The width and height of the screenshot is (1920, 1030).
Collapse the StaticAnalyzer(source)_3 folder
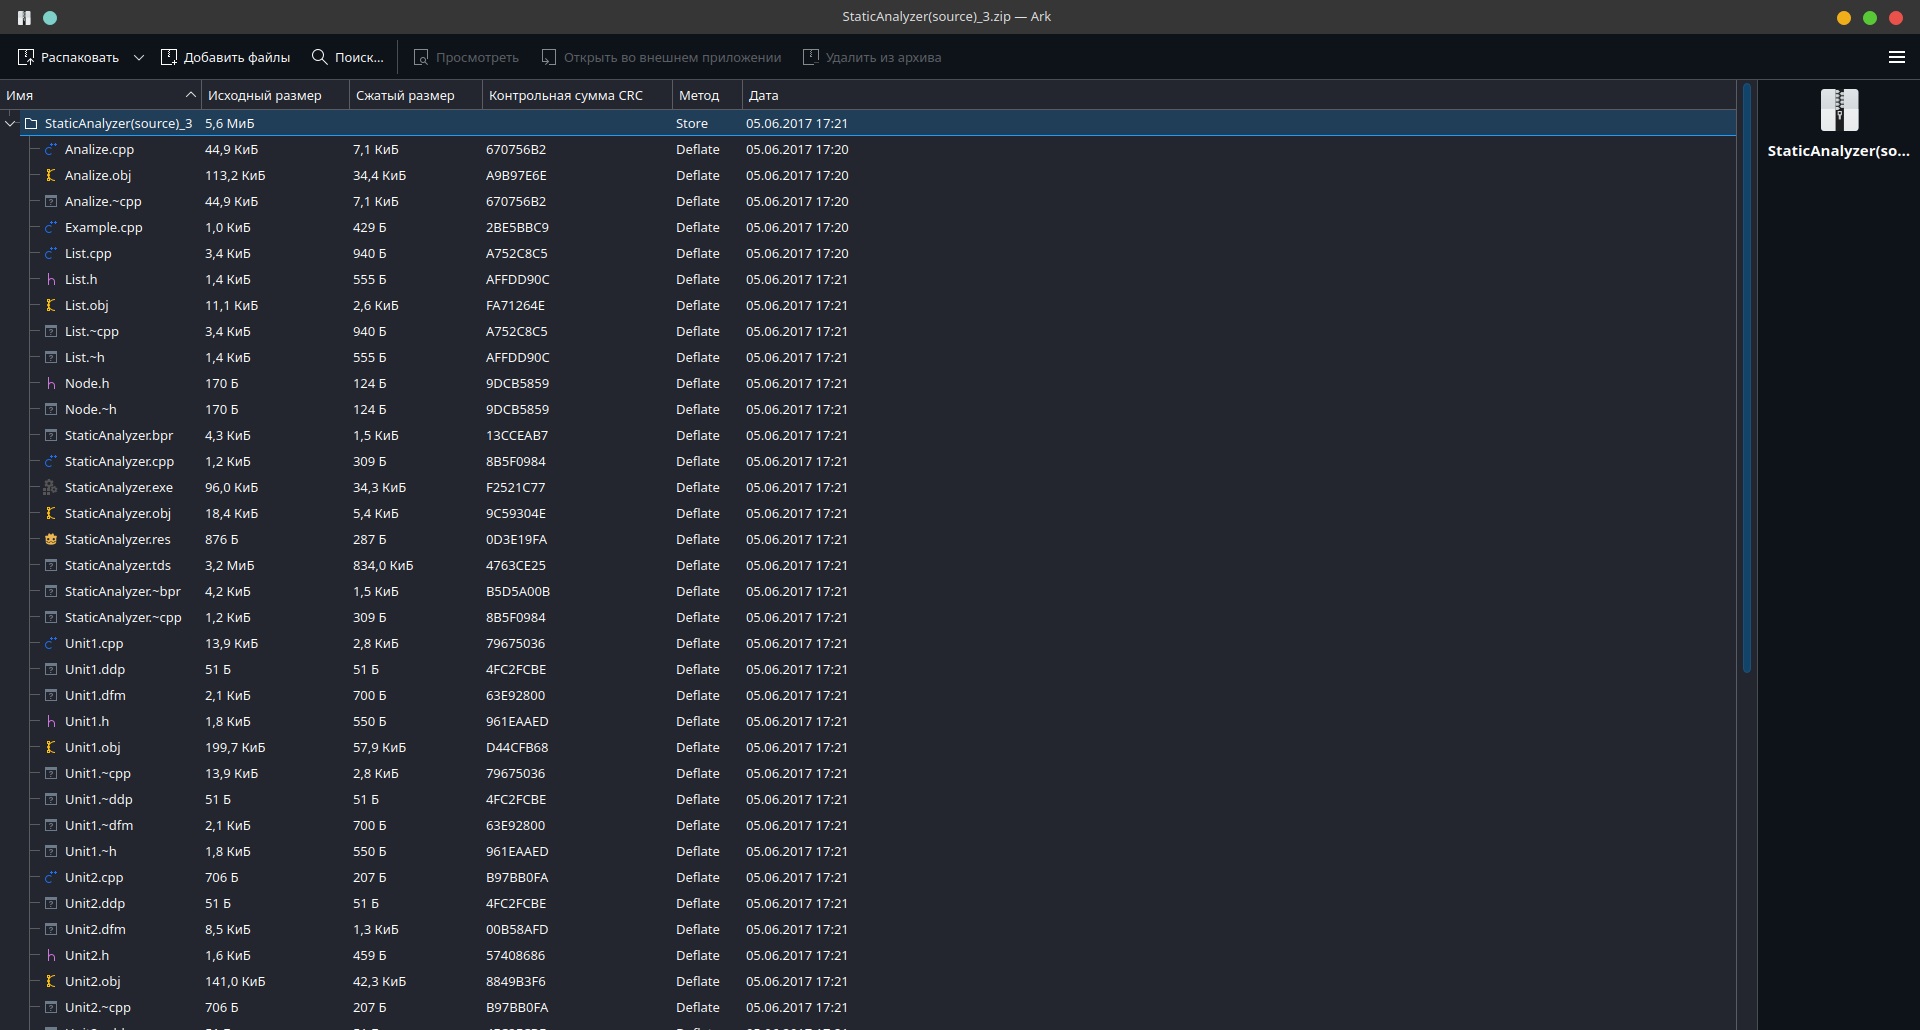pos(11,124)
